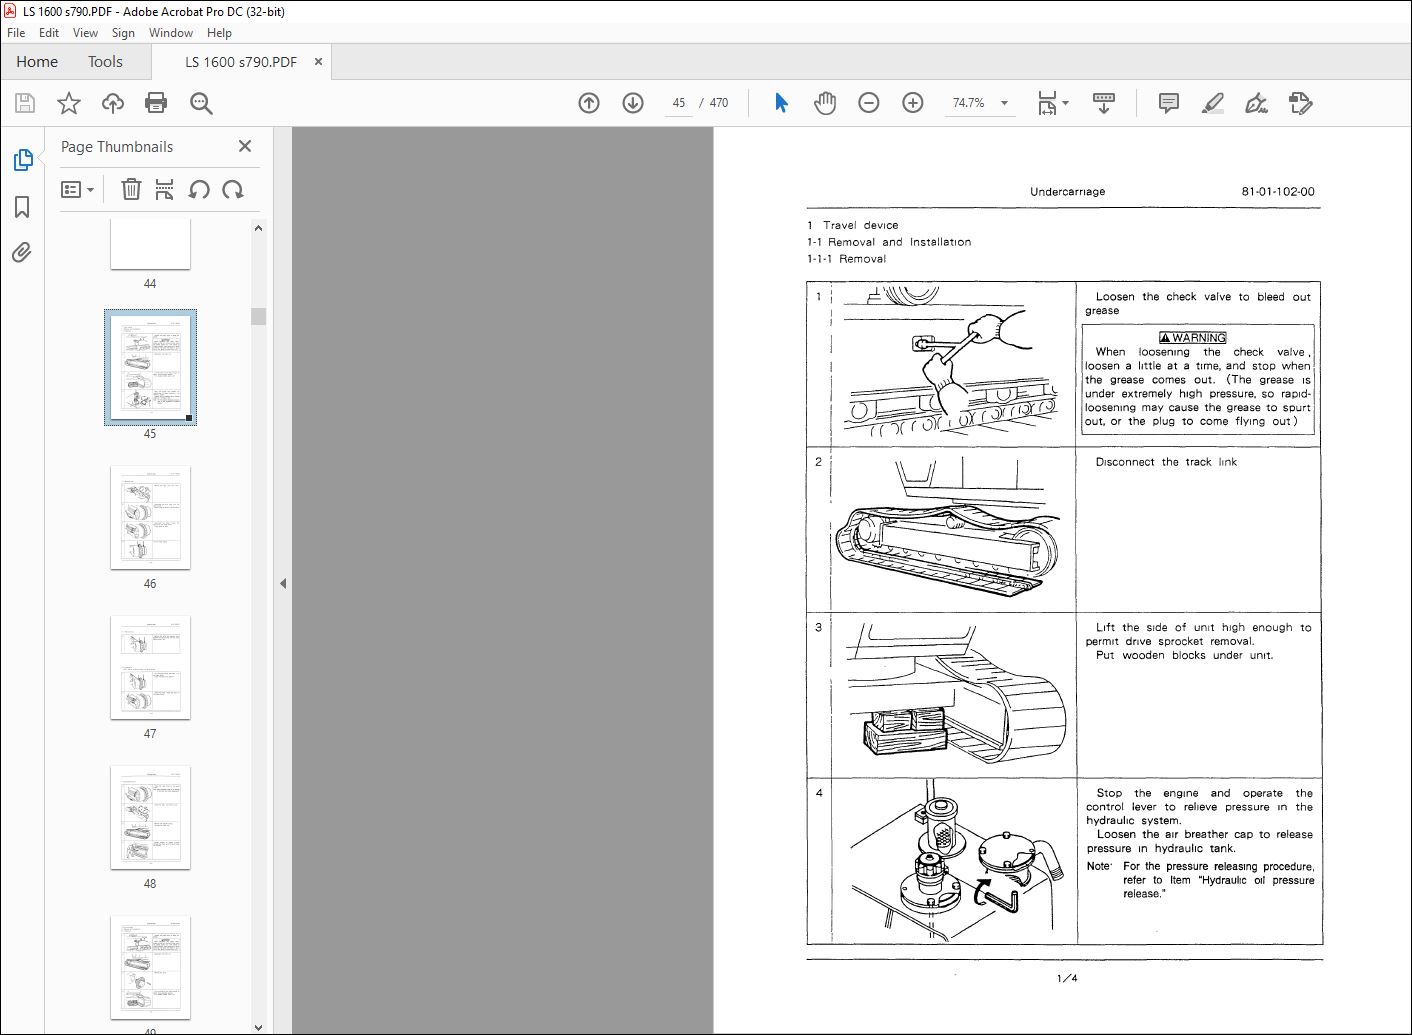
Task: Print the document via printer icon
Action: pyautogui.click(x=156, y=103)
